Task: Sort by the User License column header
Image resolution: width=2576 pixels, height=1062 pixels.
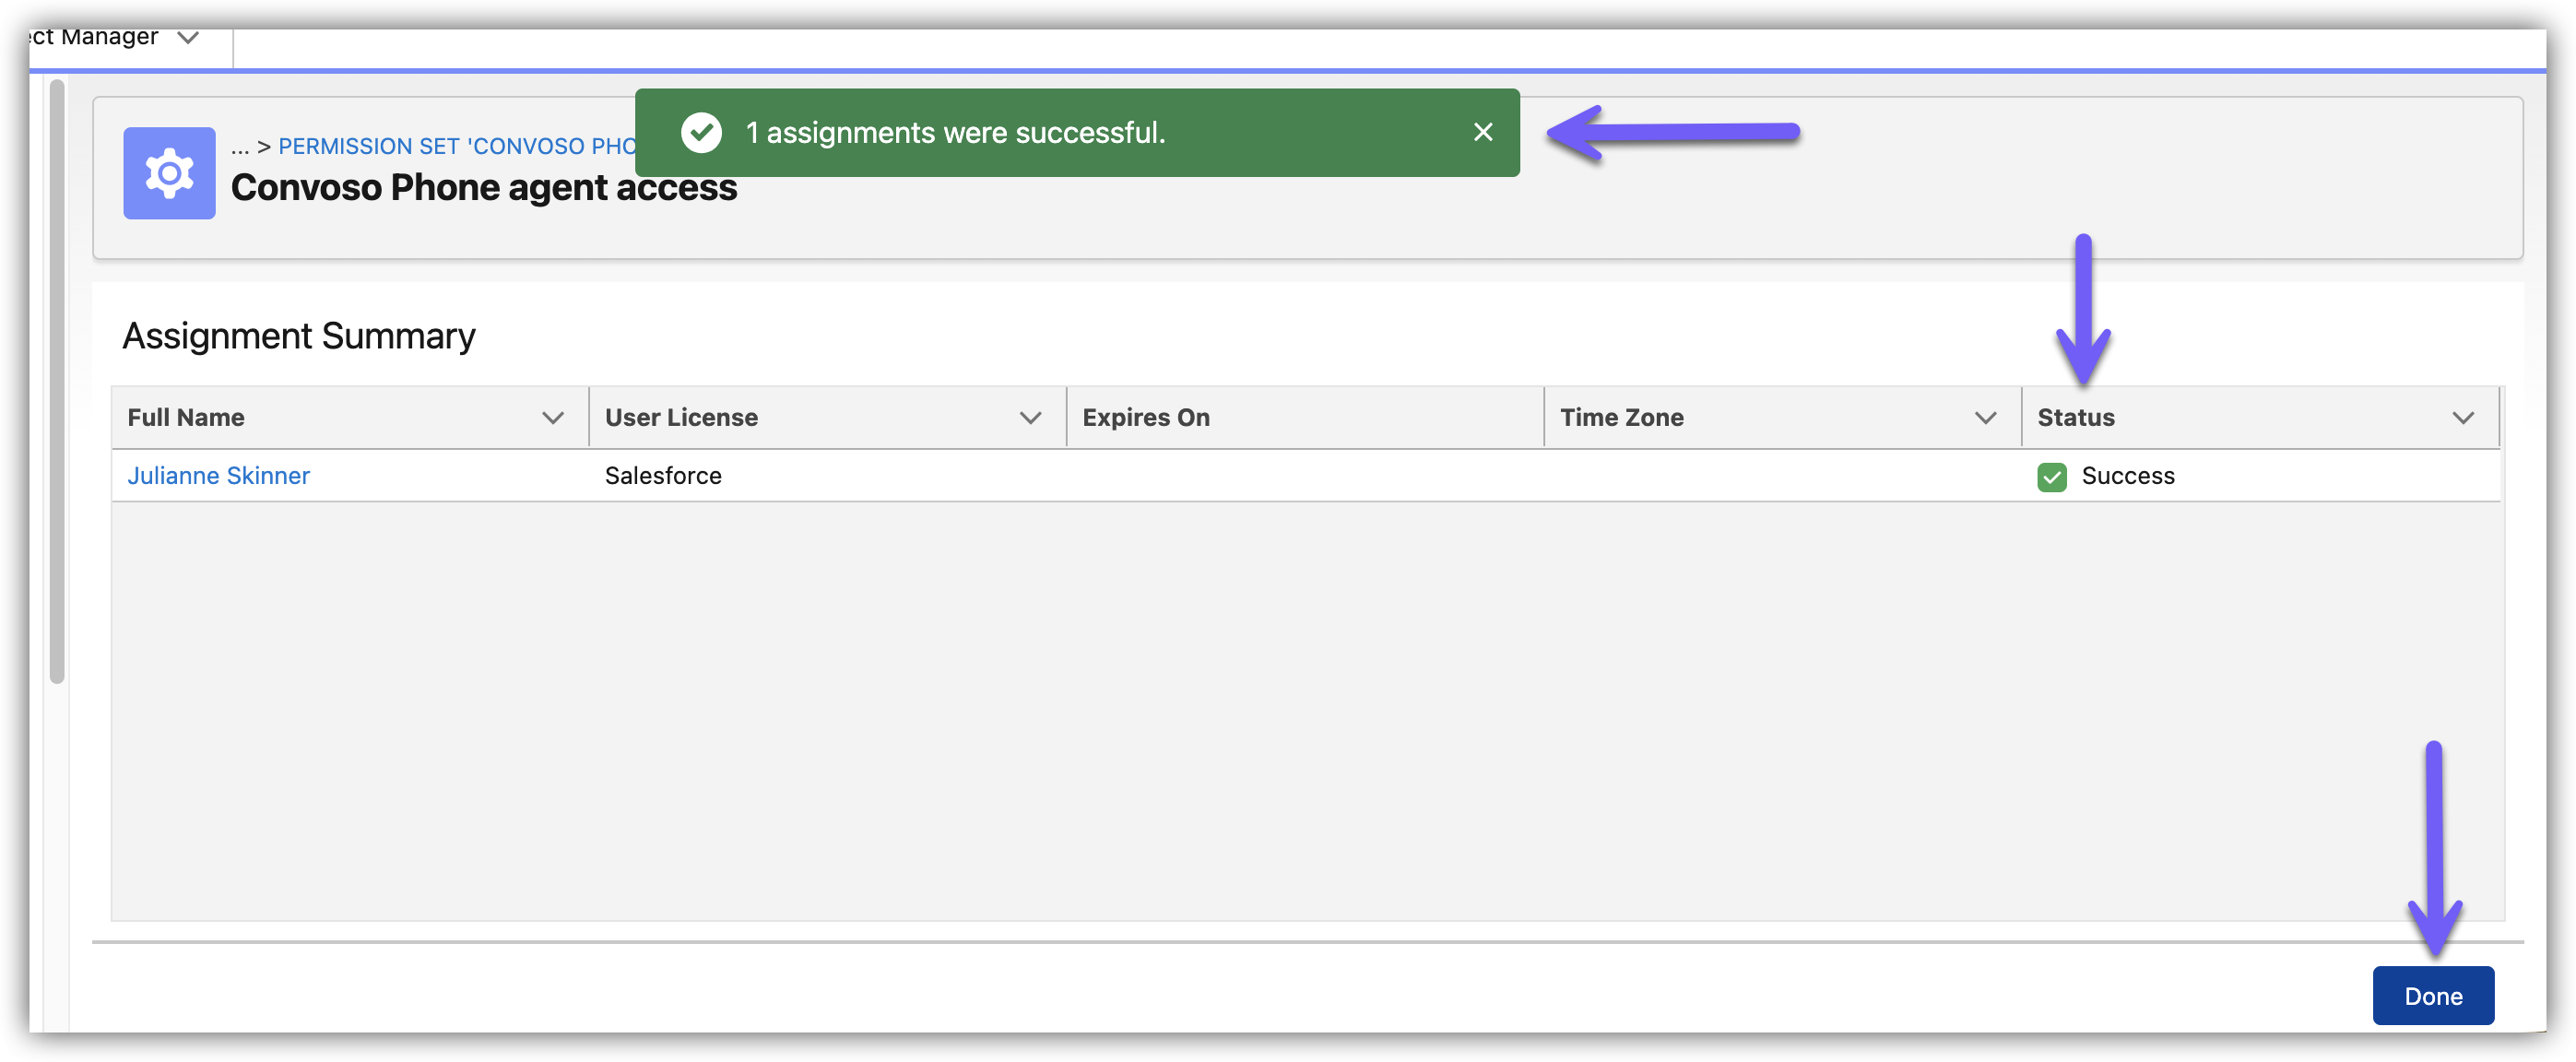Action: click(x=681, y=418)
